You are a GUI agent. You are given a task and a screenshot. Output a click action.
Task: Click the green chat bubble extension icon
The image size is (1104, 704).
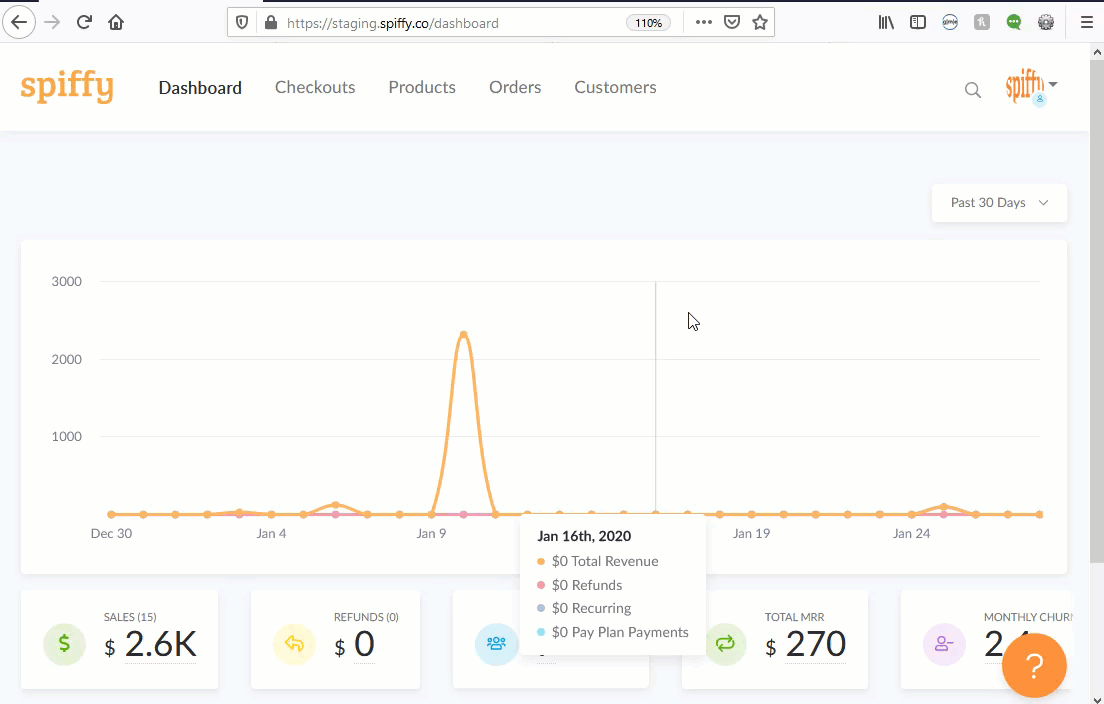pyautogui.click(x=1014, y=23)
